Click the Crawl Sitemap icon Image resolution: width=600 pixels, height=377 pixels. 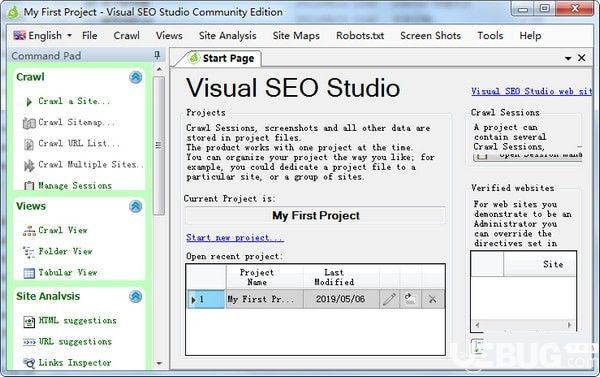[x=29, y=123]
